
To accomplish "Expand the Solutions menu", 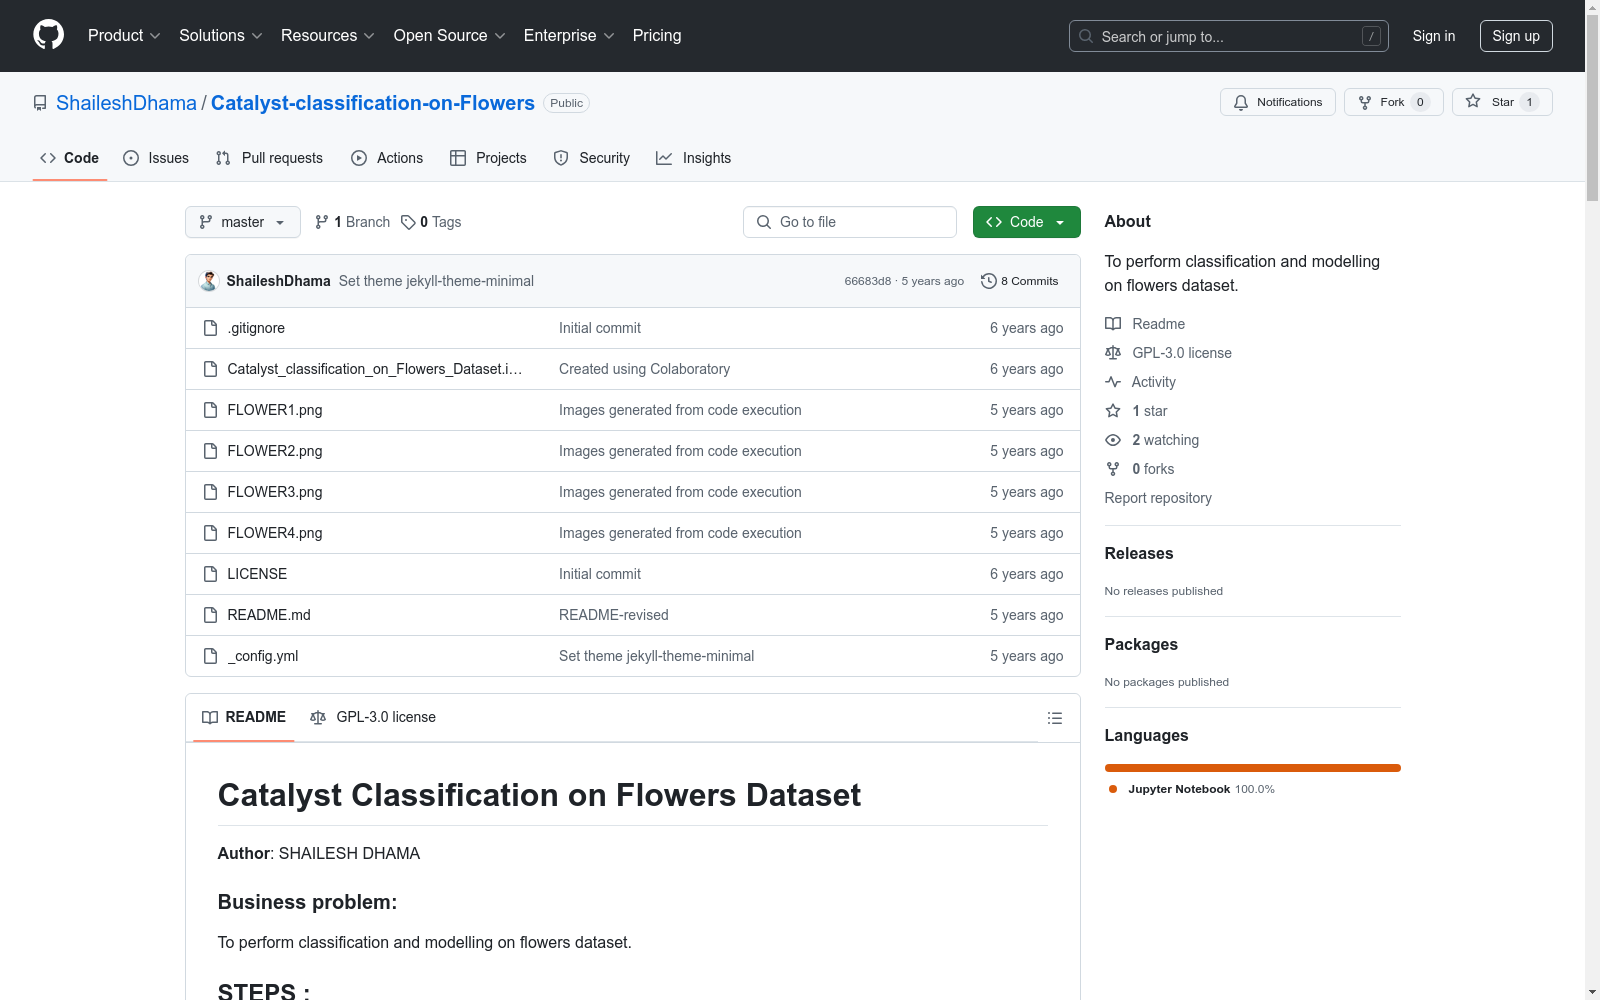I will [220, 35].
